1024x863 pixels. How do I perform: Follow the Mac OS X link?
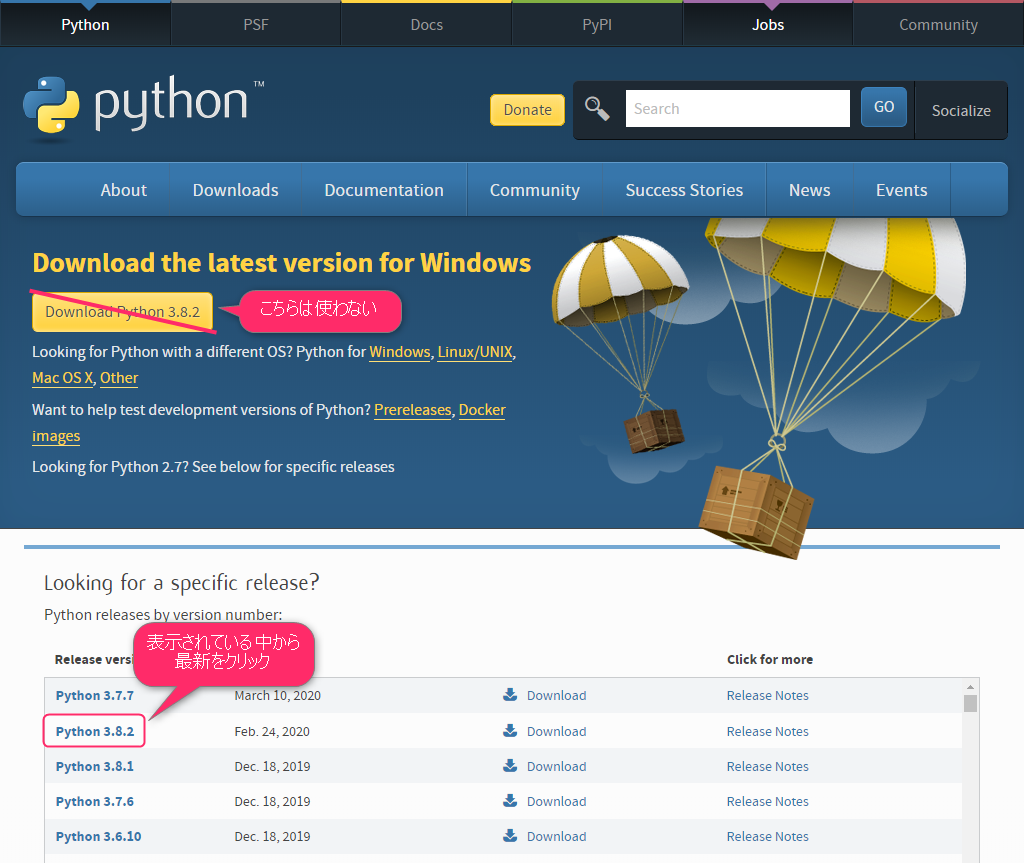tap(63, 378)
